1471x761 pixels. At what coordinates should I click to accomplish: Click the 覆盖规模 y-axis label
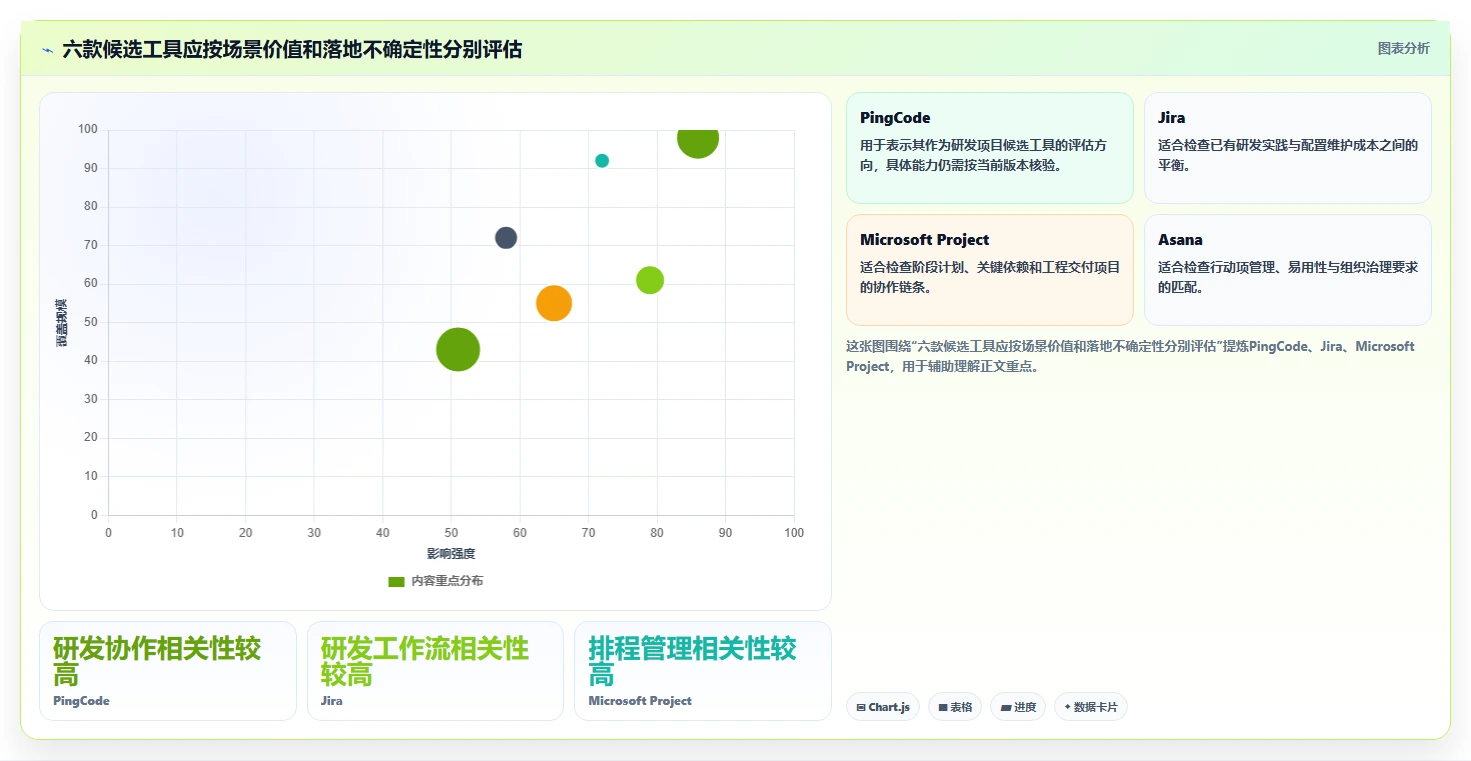pos(62,323)
